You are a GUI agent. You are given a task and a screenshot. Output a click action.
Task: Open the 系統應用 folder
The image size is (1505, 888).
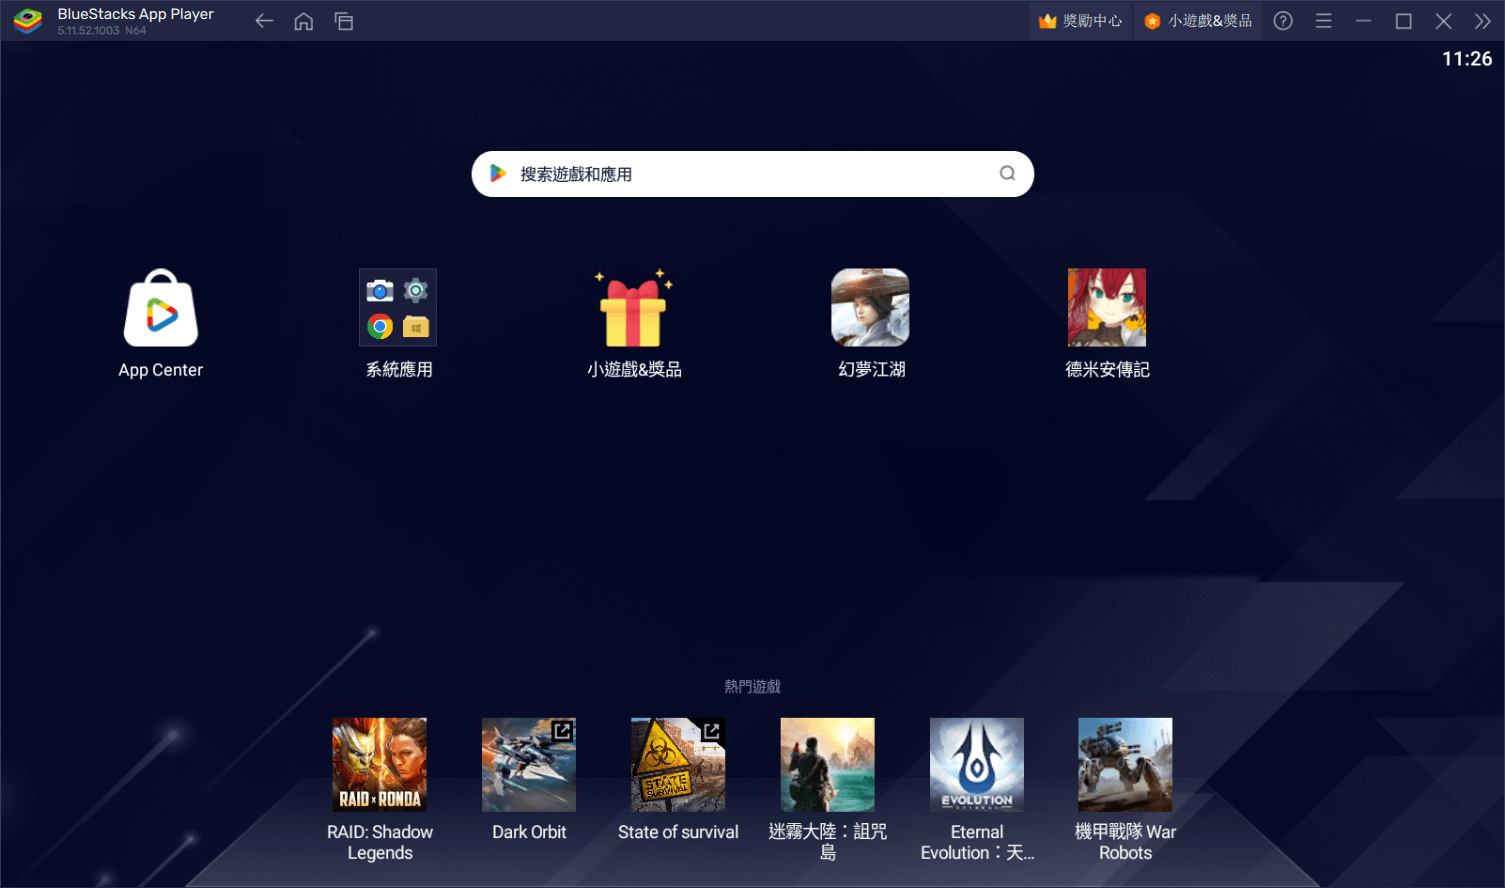(x=398, y=308)
